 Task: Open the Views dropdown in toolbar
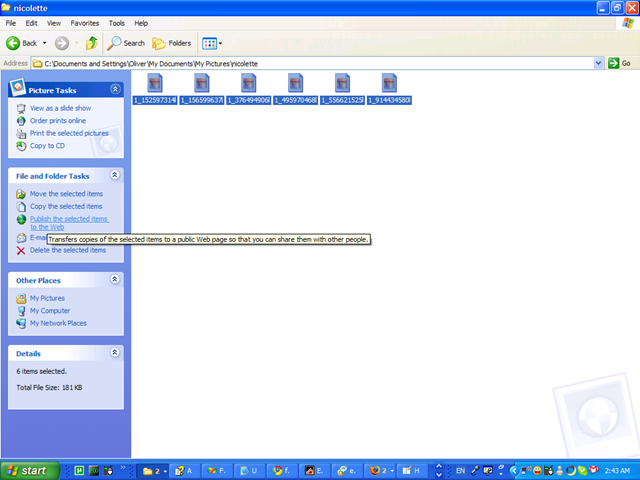(212, 43)
